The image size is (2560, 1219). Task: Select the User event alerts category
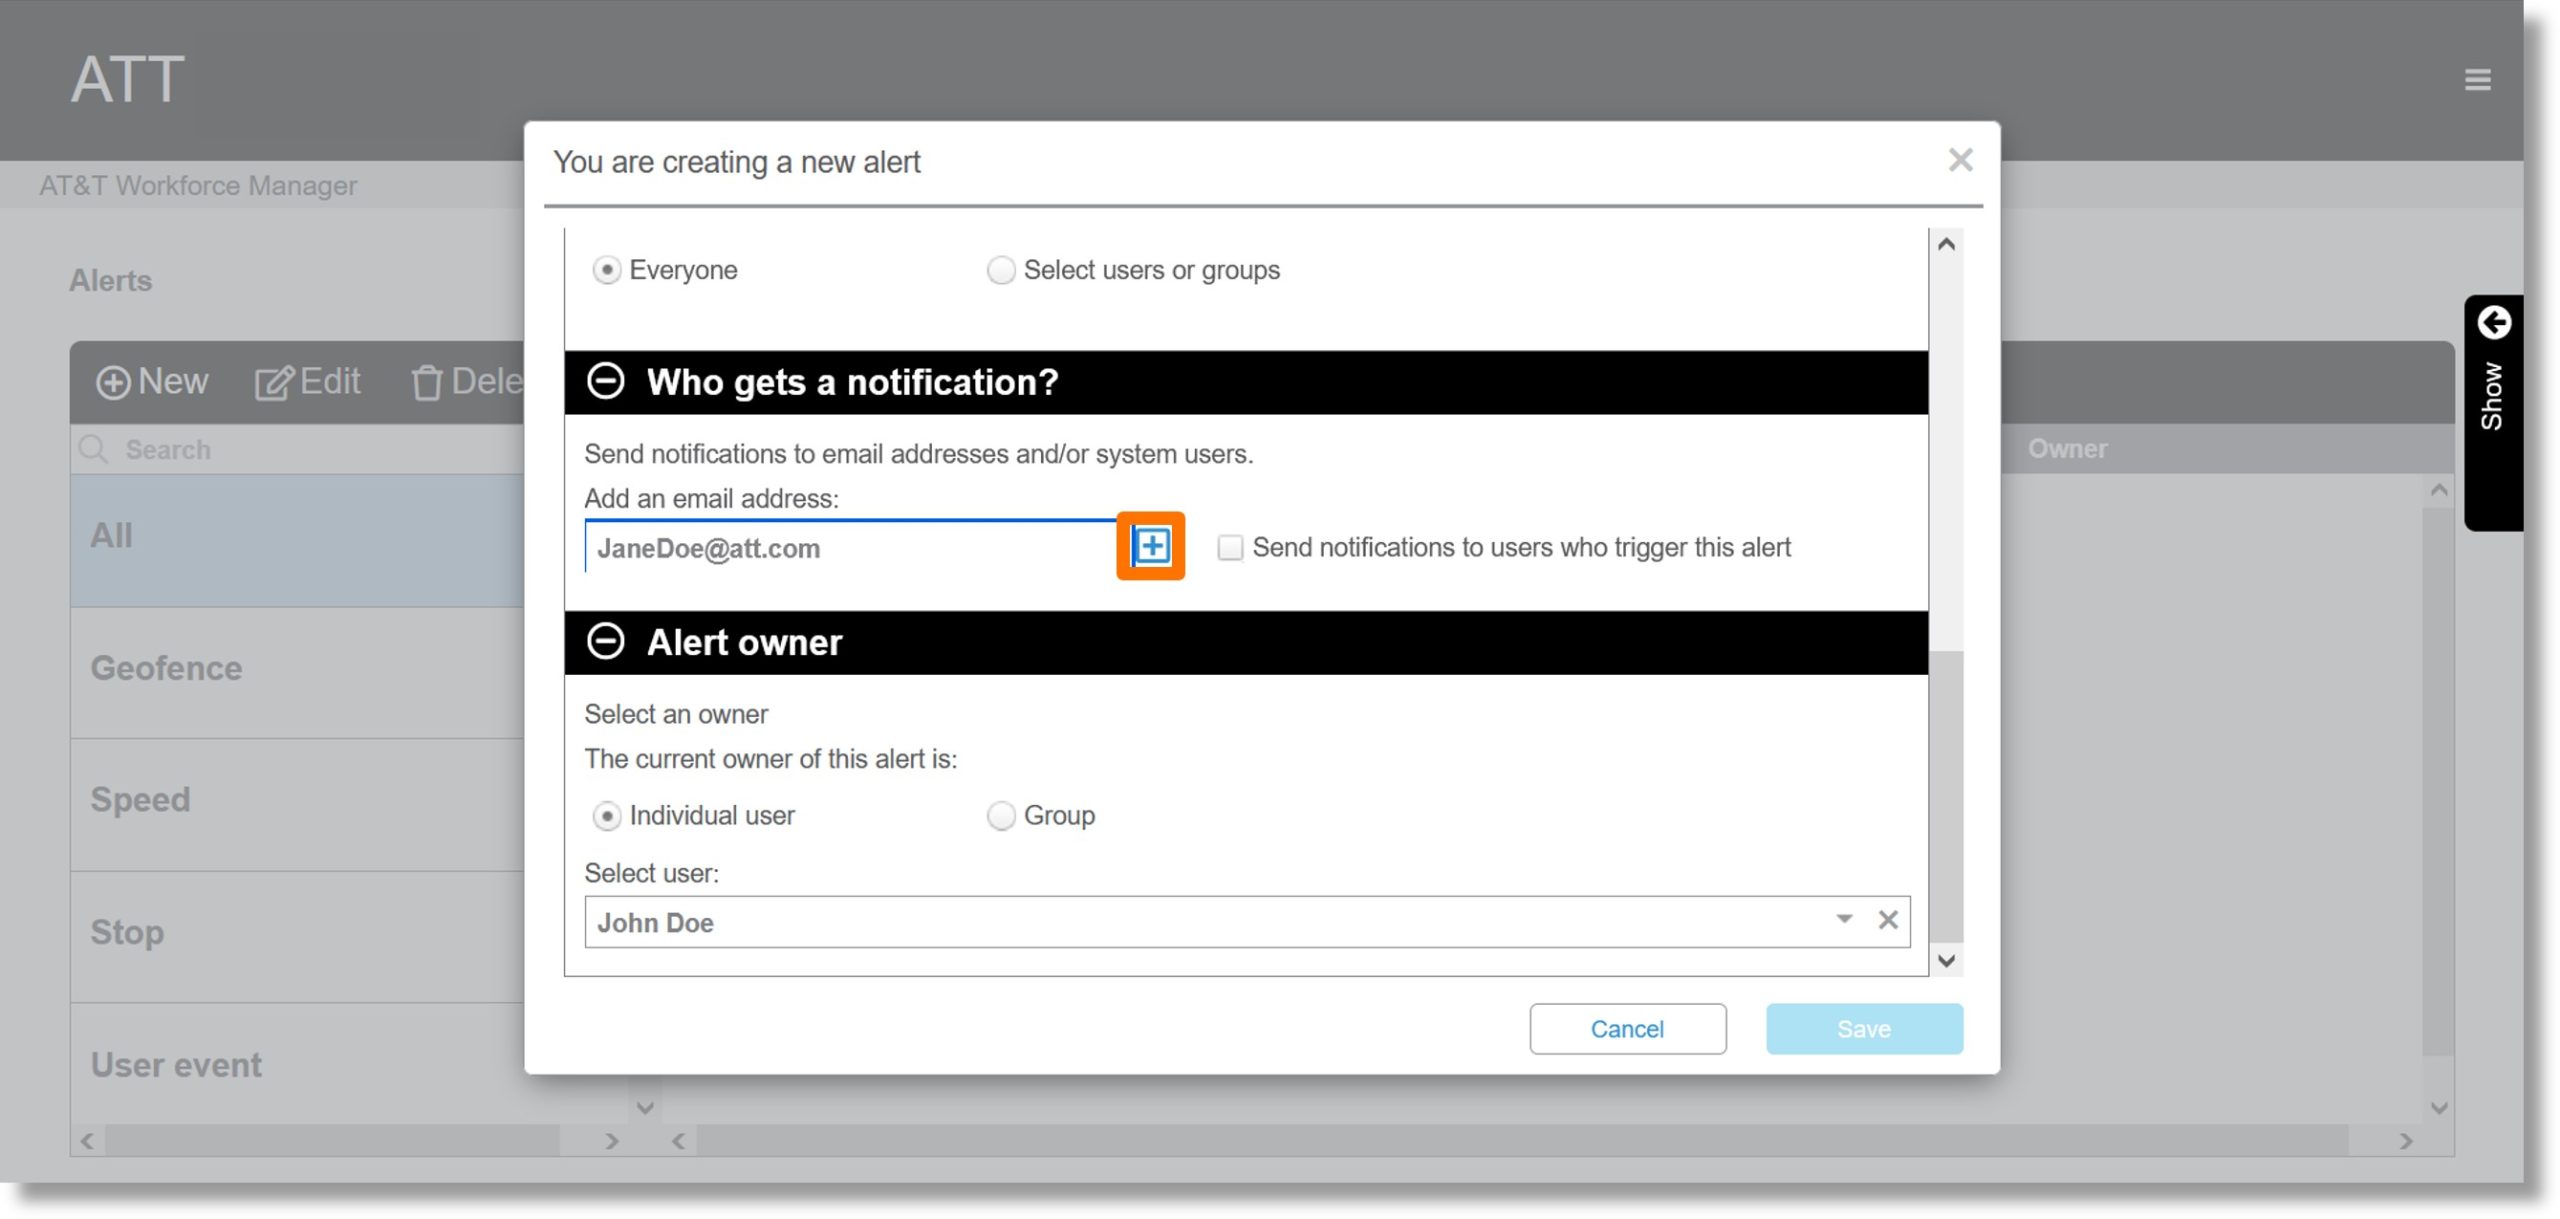[x=297, y=1064]
